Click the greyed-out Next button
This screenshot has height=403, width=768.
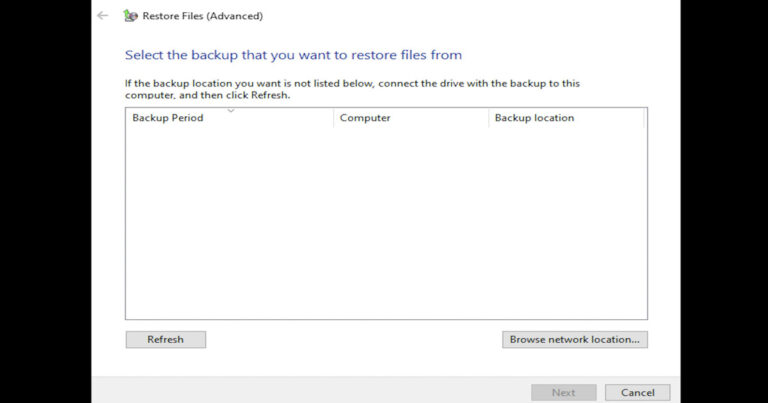click(564, 392)
